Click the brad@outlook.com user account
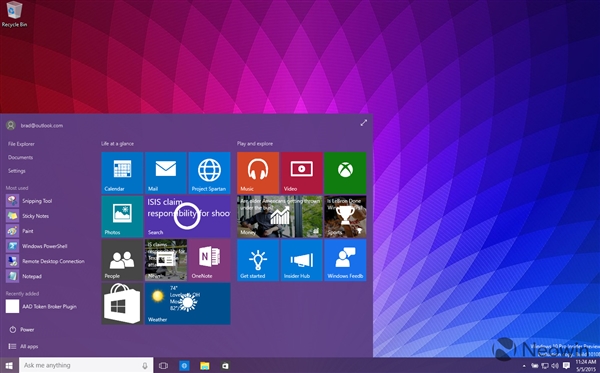Image resolution: width=600 pixels, height=373 pixels. tap(34, 125)
